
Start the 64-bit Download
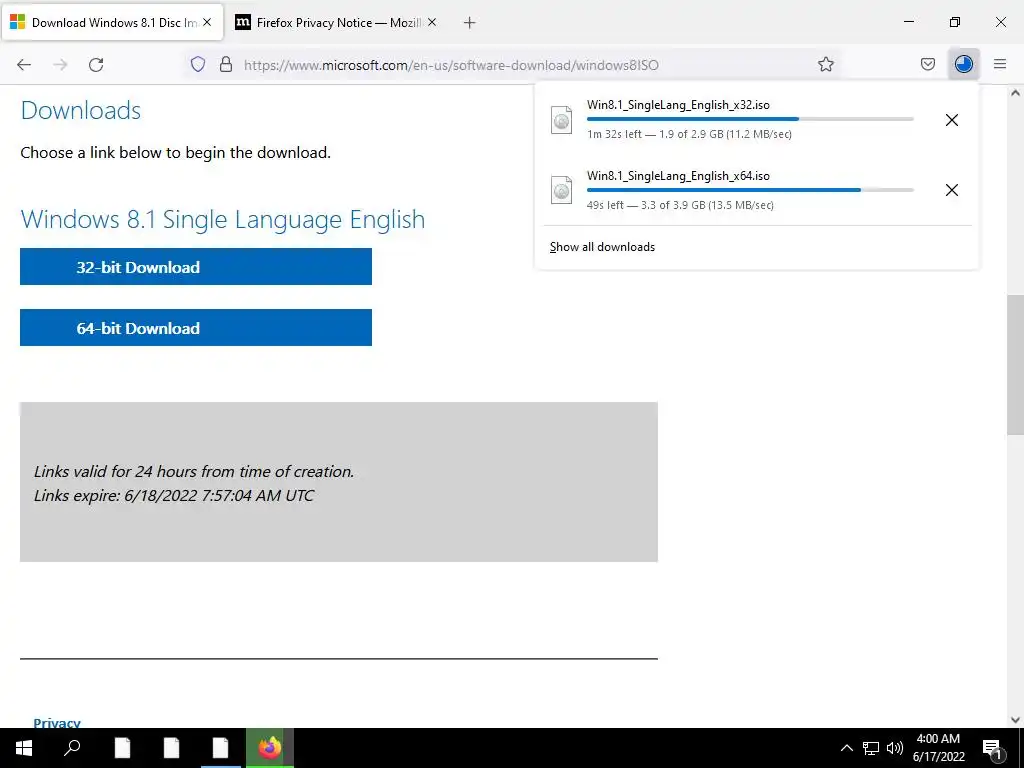click(x=196, y=328)
